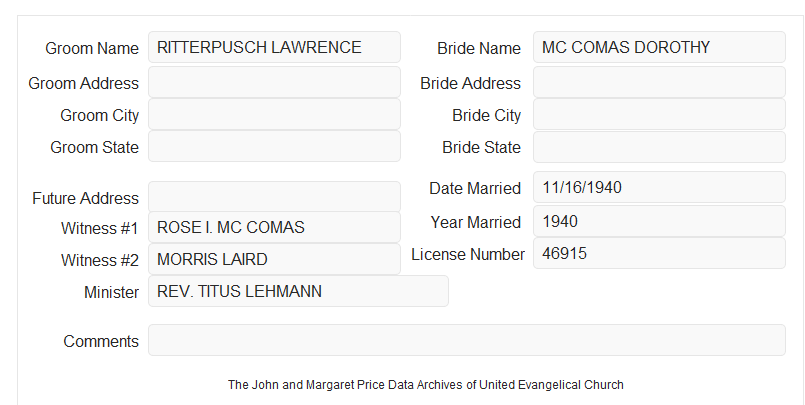805x405 pixels.
Task: Click the Groom Name label
Action: coord(92,48)
